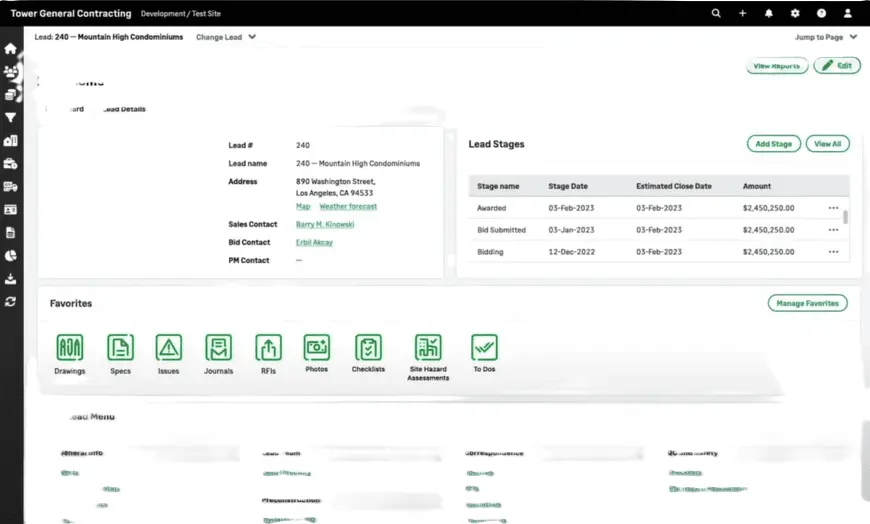Open Drawings favorite
The height and width of the screenshot is (524, 870).
pyautogui.click(x=70, y=354)
